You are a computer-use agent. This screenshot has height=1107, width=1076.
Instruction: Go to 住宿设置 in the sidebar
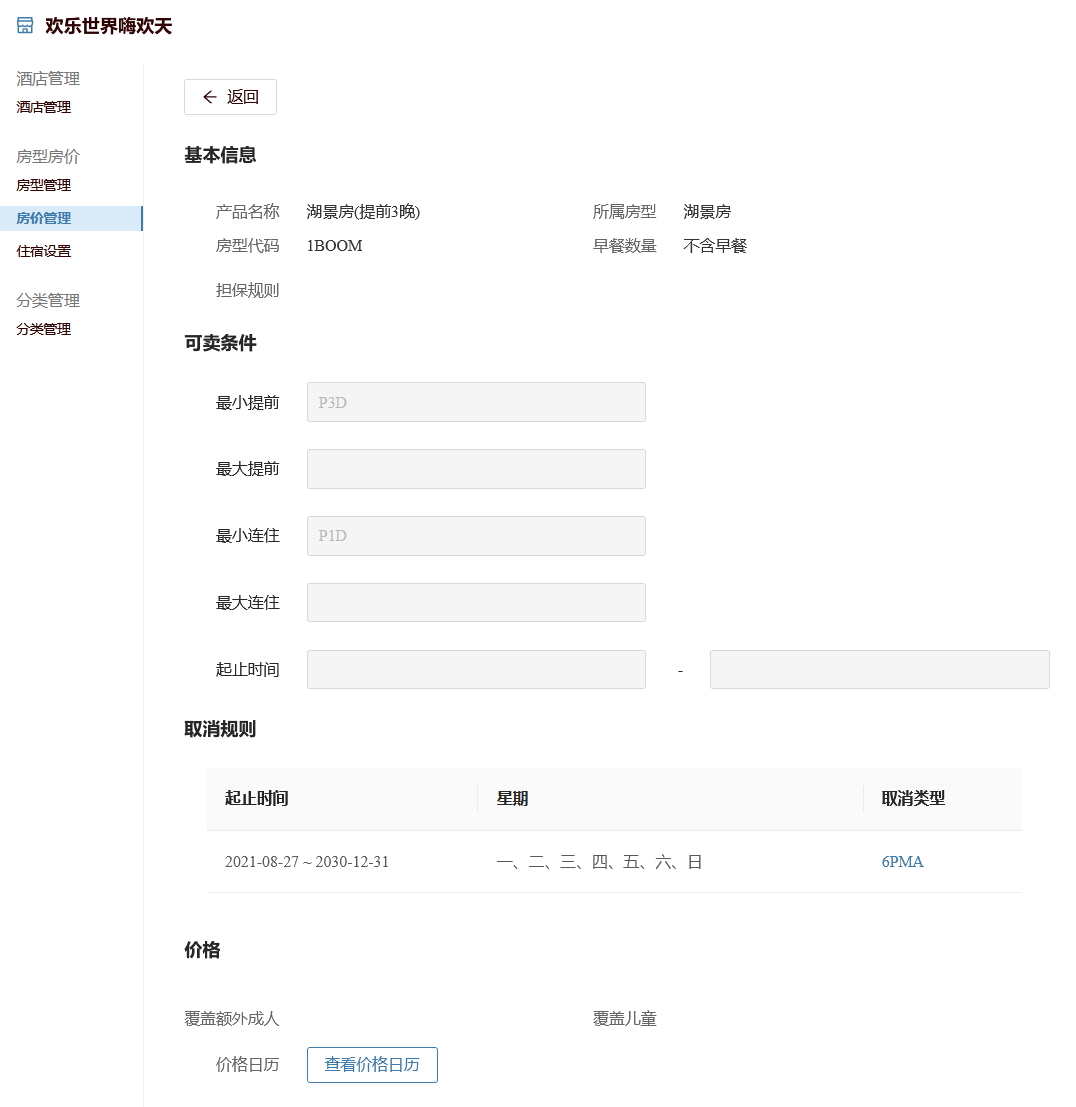tap(44, 251)
